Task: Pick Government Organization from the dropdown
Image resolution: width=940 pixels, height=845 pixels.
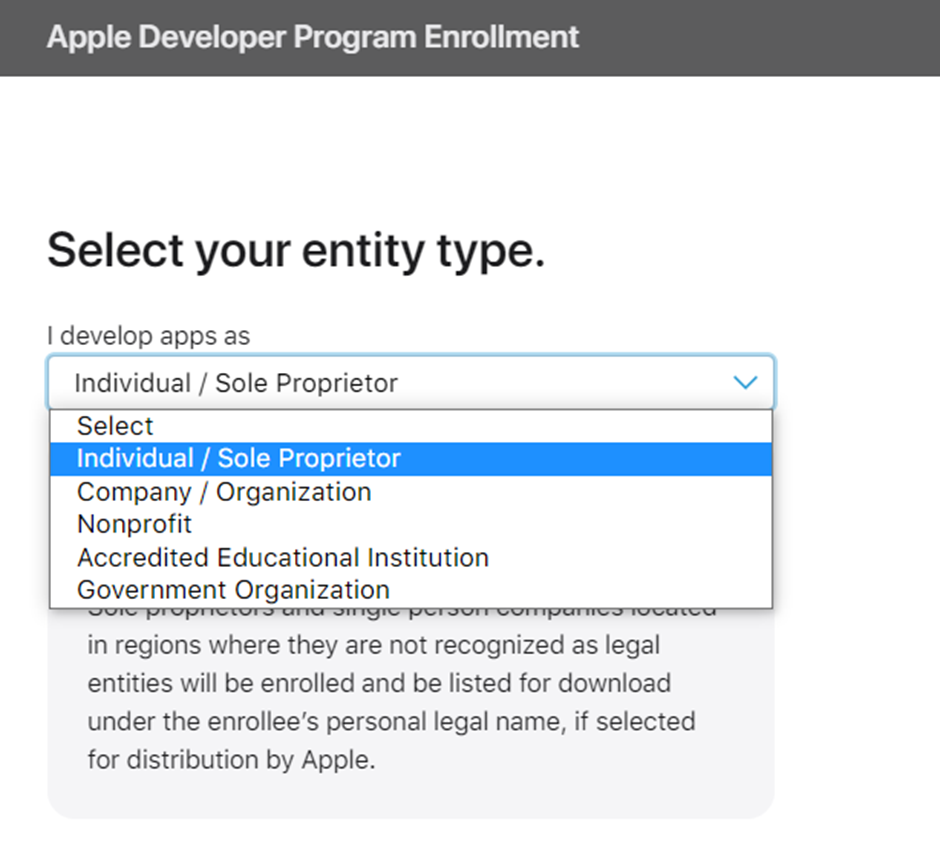Action: coord(233,590)
